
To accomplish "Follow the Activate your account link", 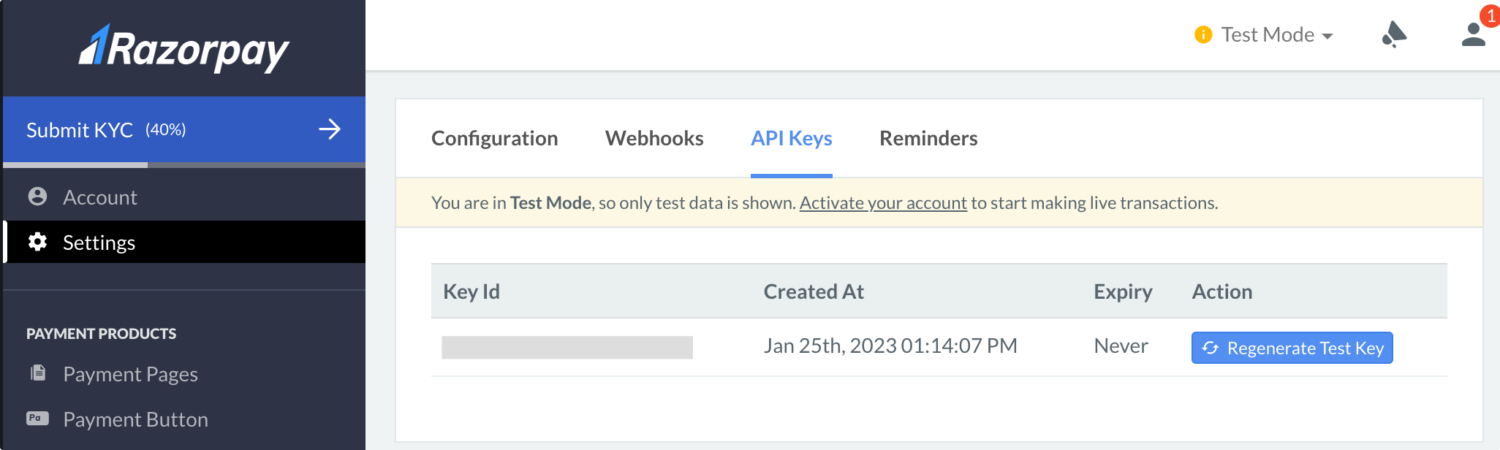I will click(883, 203).
